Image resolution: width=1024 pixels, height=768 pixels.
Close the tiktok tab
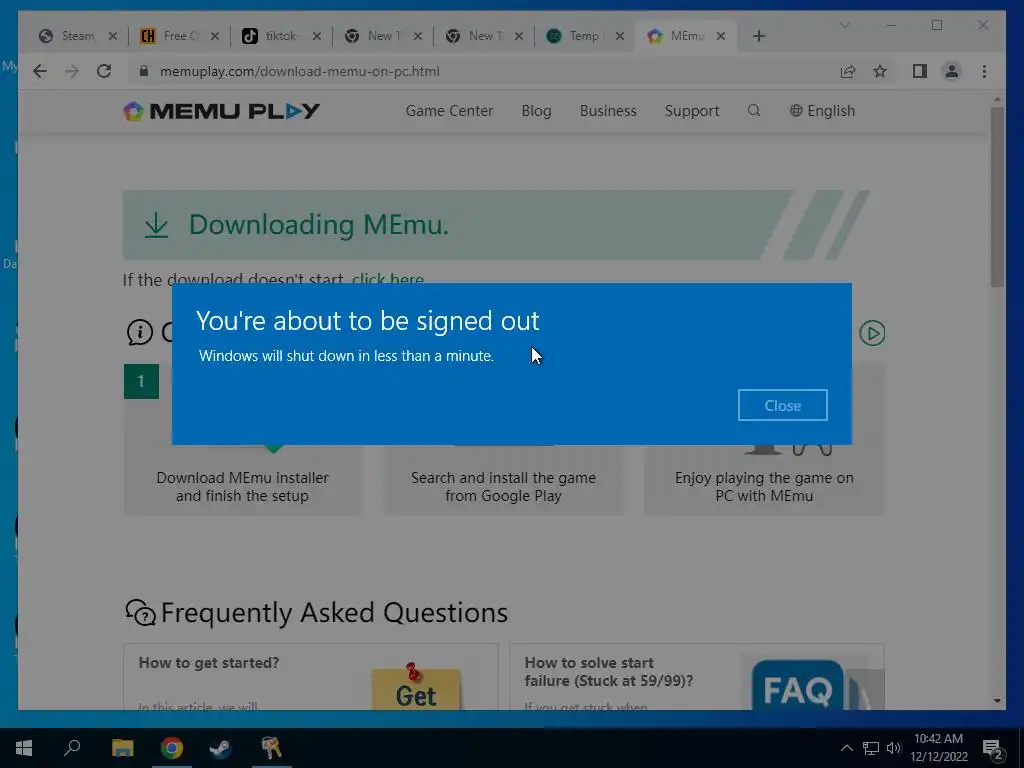coord(317,36)
